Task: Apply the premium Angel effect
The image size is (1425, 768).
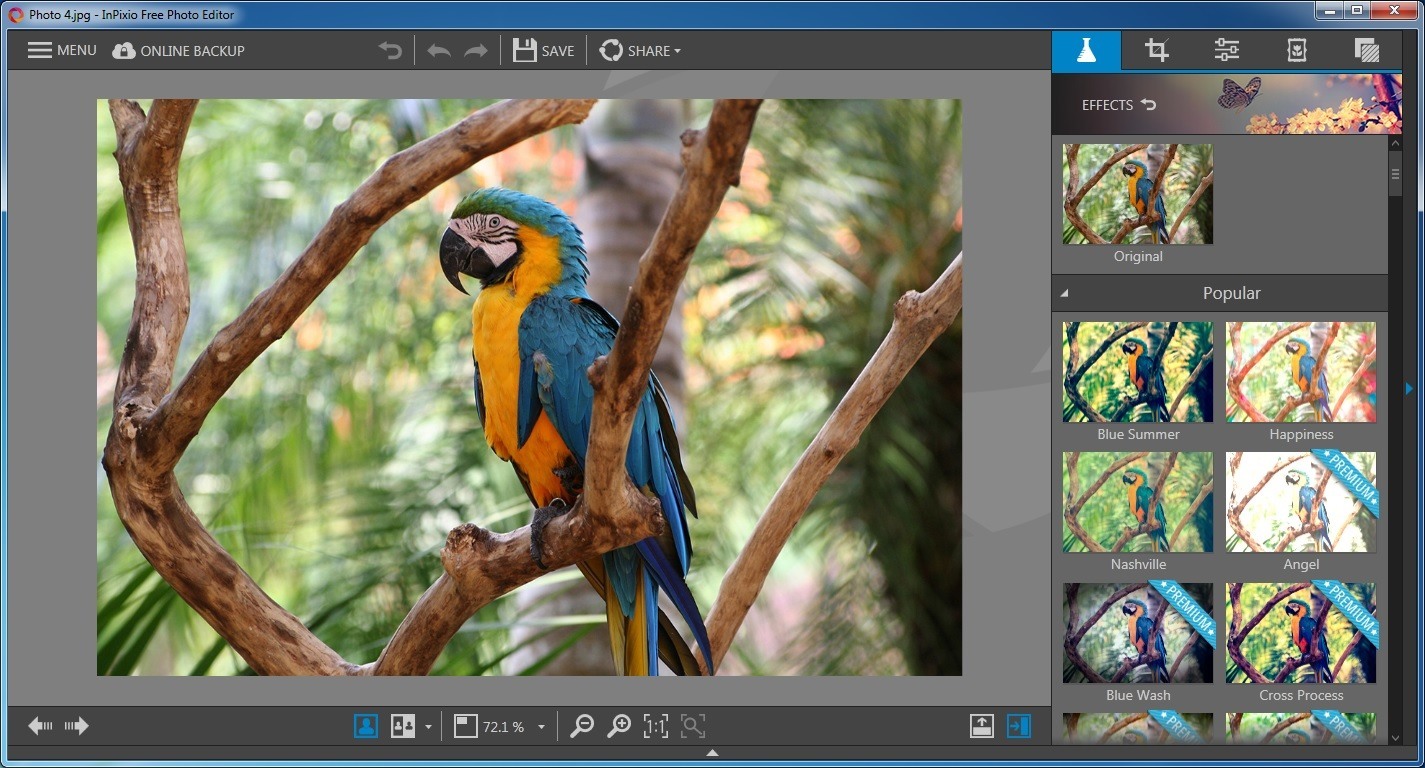Action: pos(1301,502)
